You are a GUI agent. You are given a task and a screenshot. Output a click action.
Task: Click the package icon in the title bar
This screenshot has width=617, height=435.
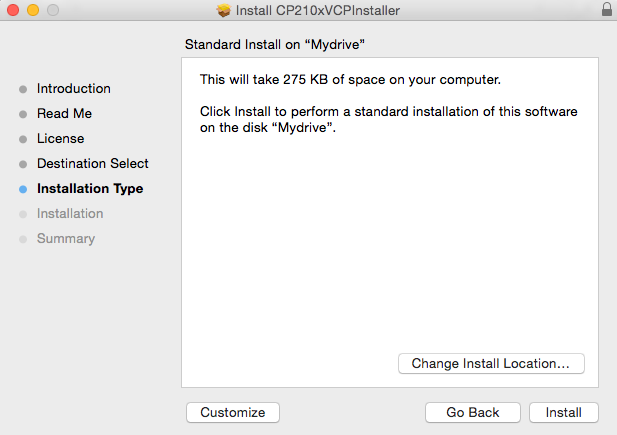[223, 10]
